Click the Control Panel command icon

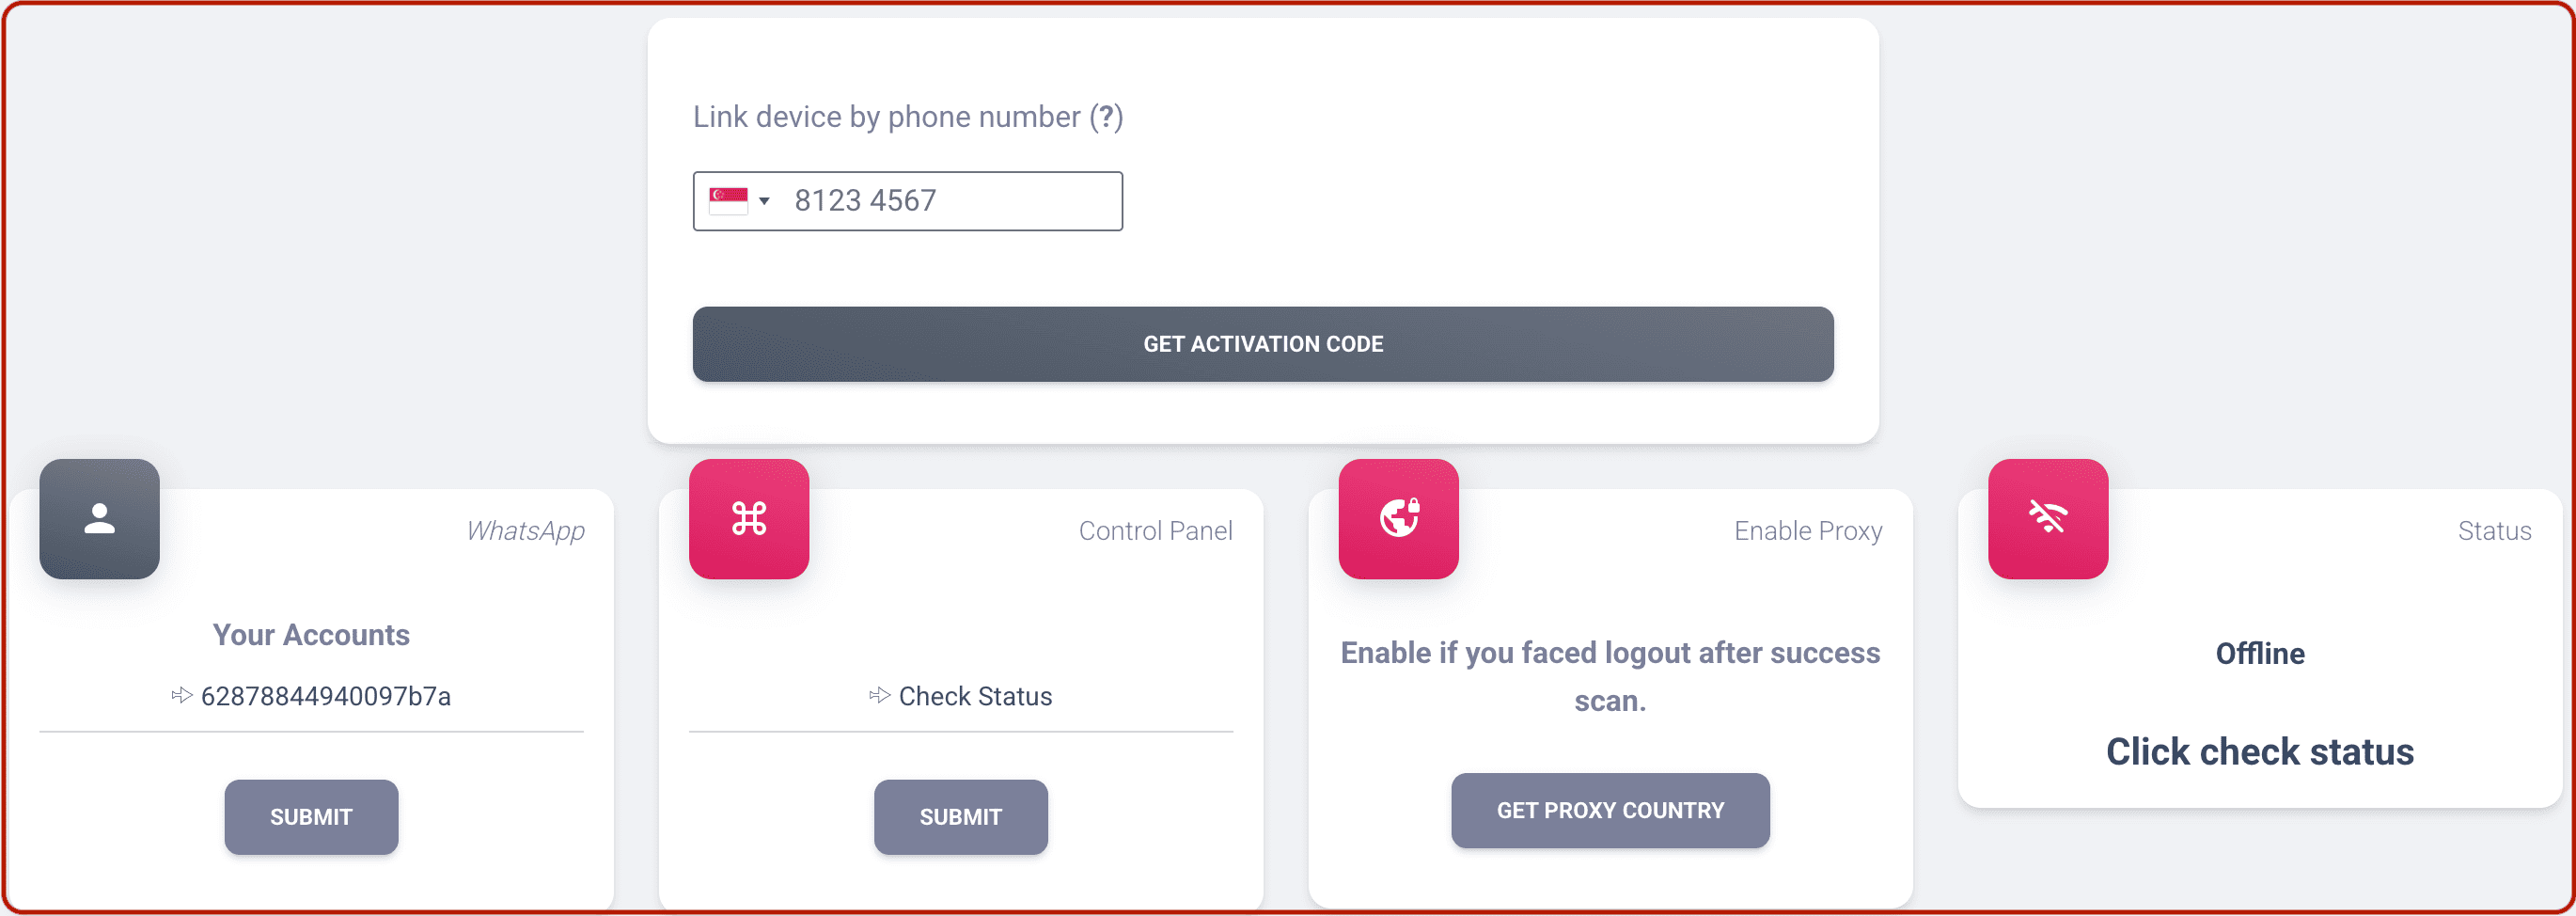click(749, 518)
